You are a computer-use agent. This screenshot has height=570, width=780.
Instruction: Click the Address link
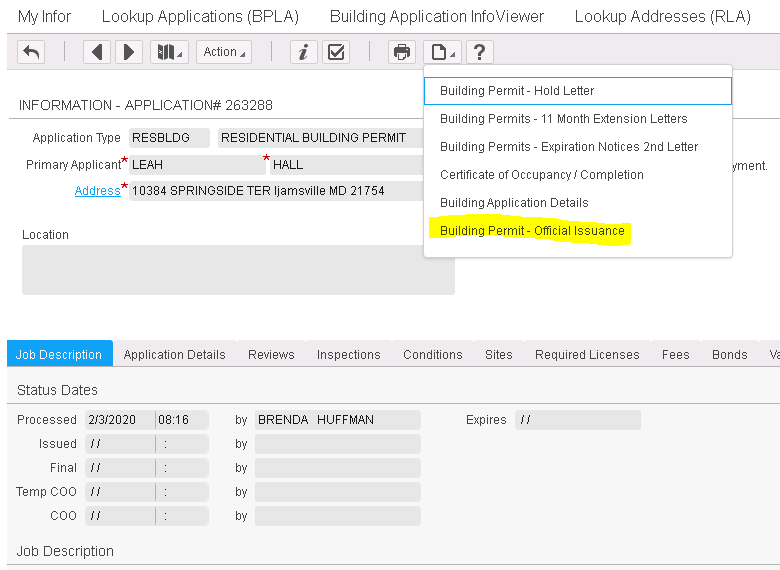(98, 190)
